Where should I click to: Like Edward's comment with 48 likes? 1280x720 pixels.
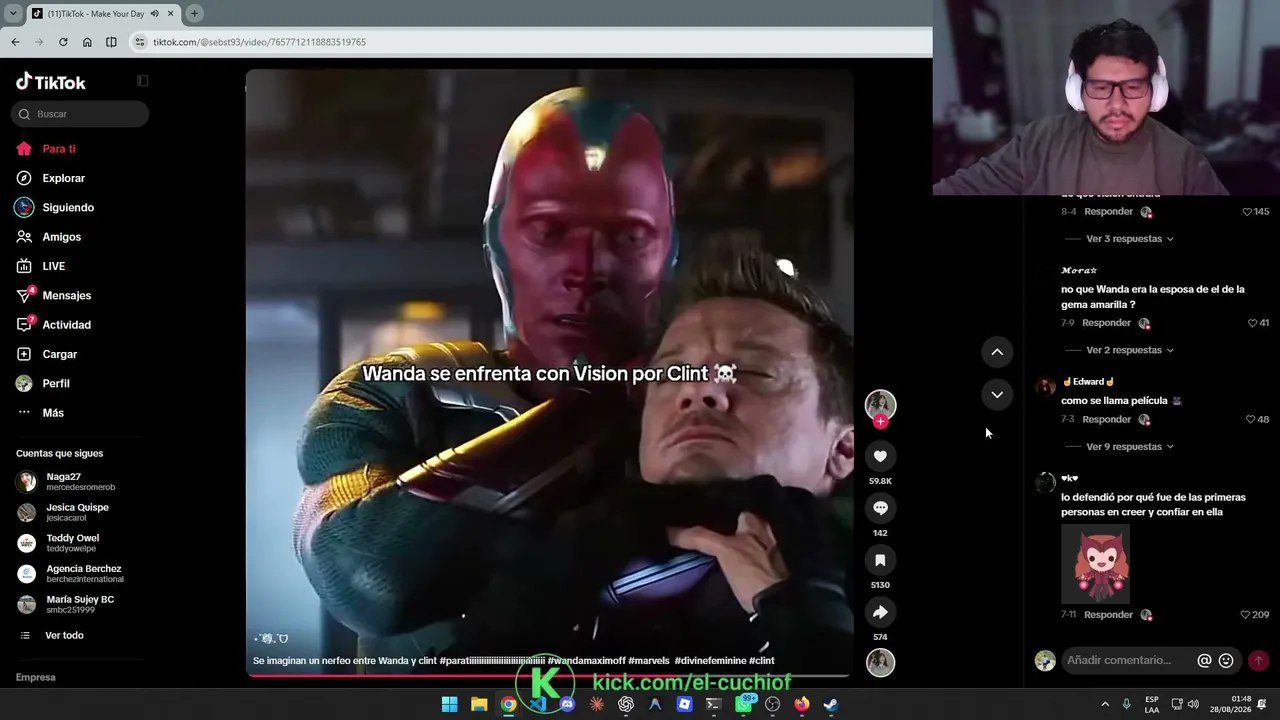coord(1251,419)
